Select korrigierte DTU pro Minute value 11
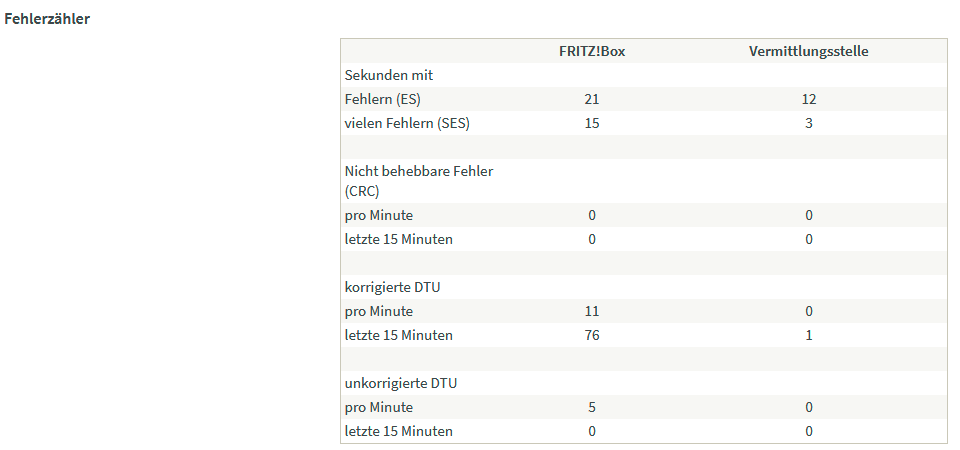The height and width of the screenshot is (450, 960). point(592,311)
